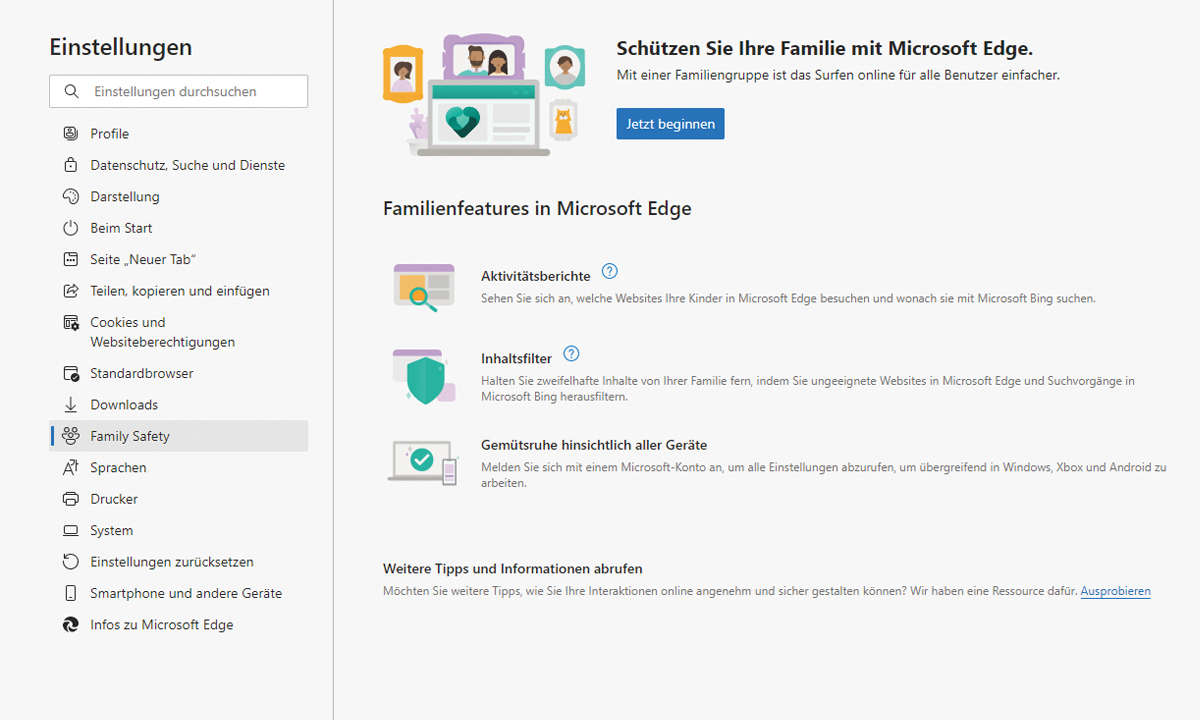The width and height of the screenshot is (1200, 720).
Task: Open help icon next to Inhaltsfilter
Action: click(571, 354)
